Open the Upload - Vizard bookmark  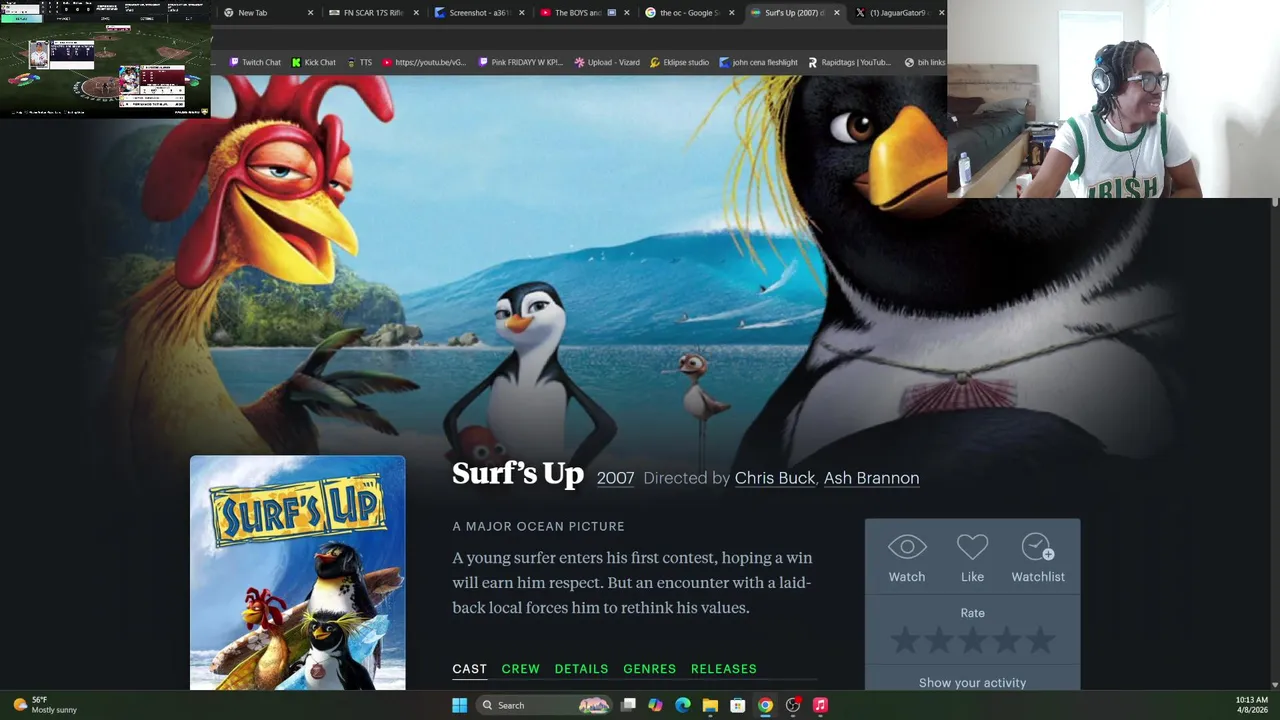[x=607, y=62]
